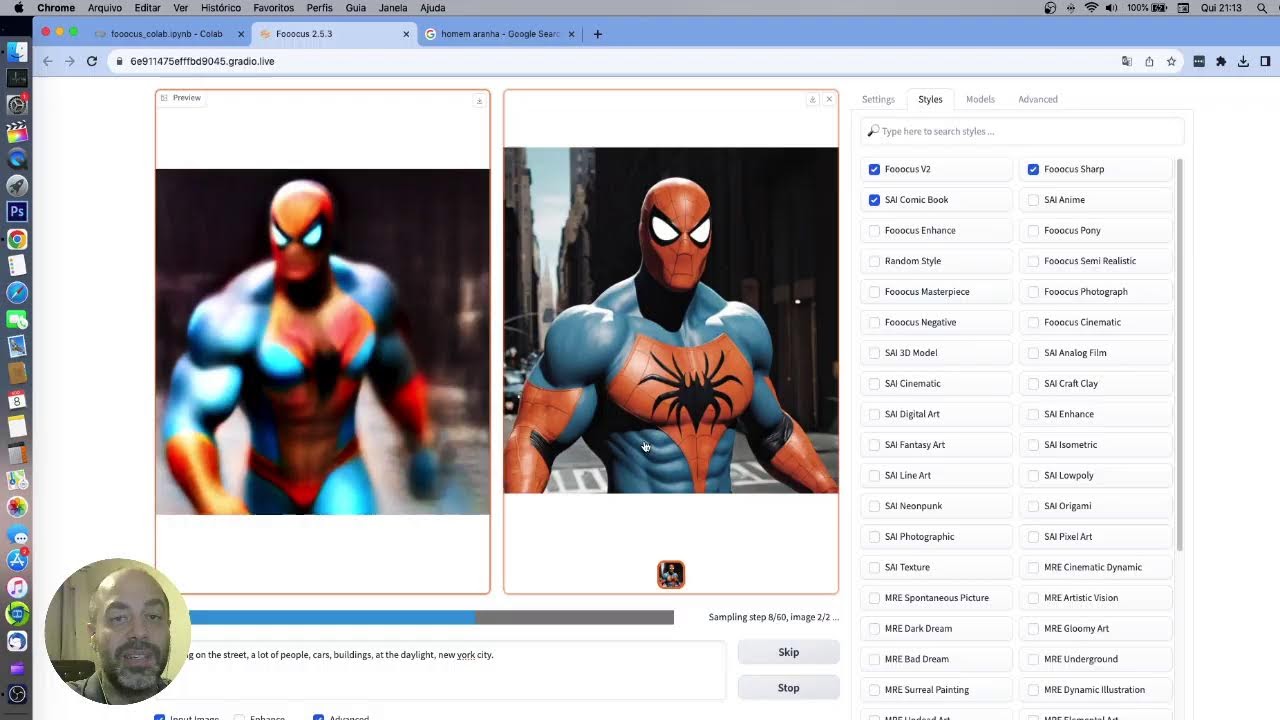1280x720 pixels.
Task: Open a new browser tab with plus
Action: (597, 34)
